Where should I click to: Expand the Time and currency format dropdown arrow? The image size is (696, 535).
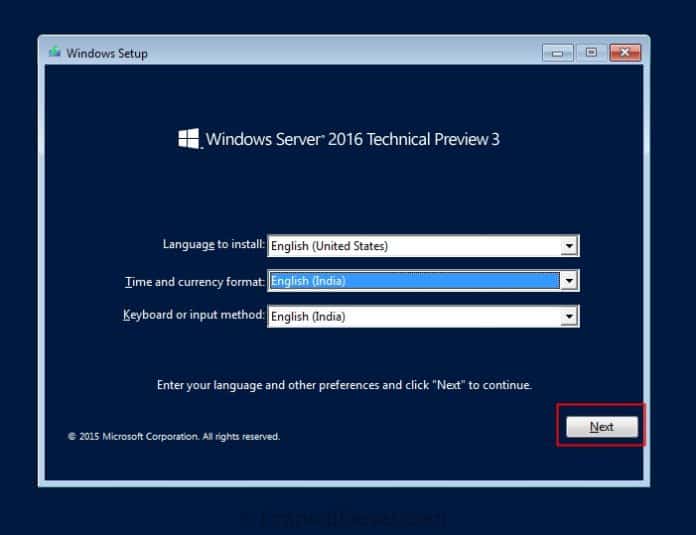[x=569, y=281]
